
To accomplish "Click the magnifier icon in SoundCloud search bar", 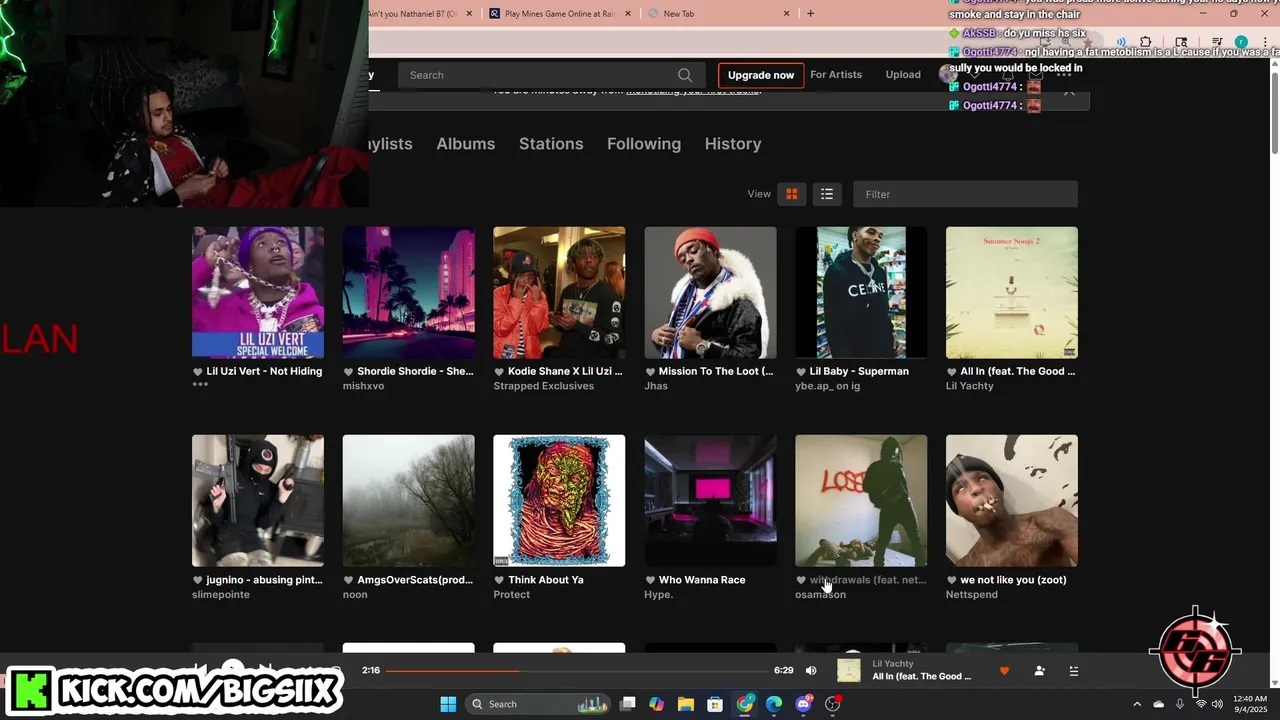I will point(685,75).
